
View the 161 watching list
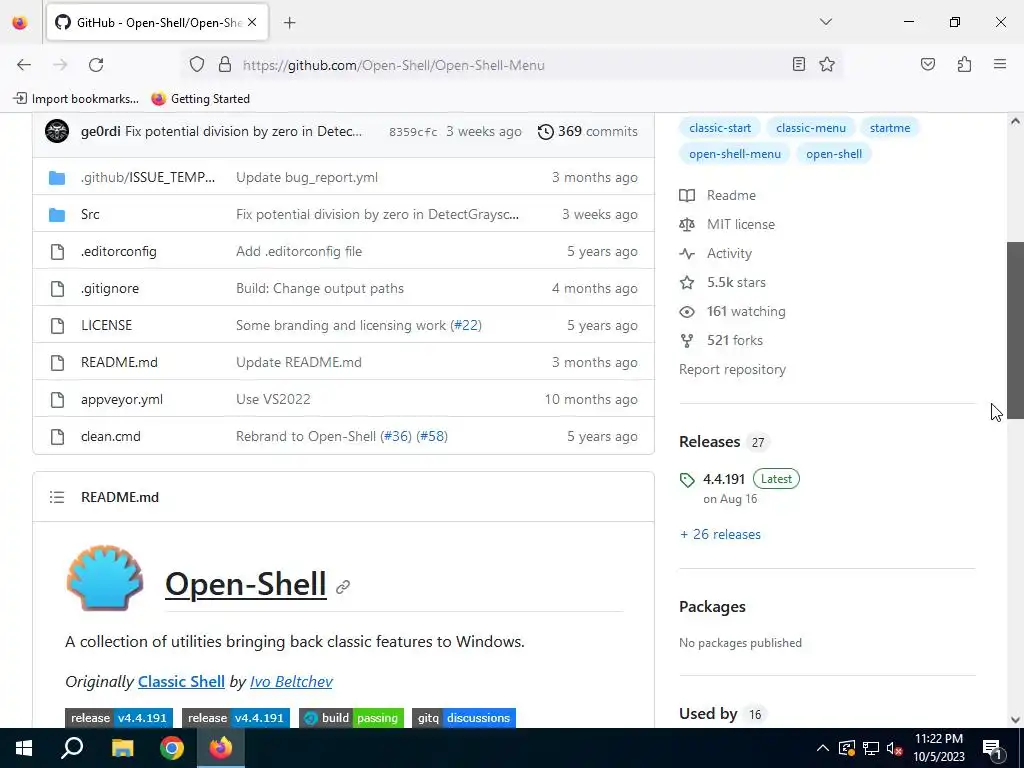tap(732, 312)
